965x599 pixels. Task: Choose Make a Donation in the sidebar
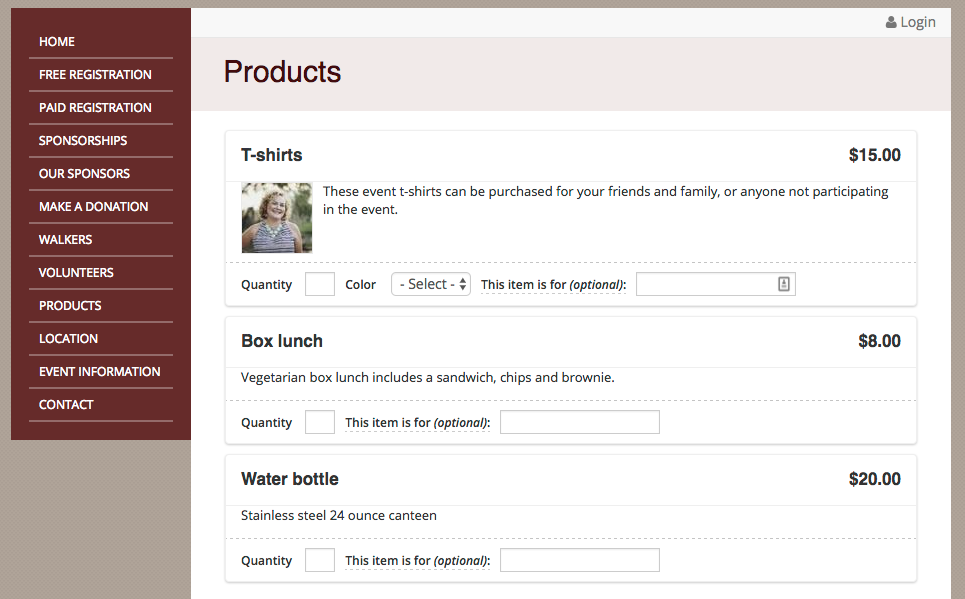94,207
